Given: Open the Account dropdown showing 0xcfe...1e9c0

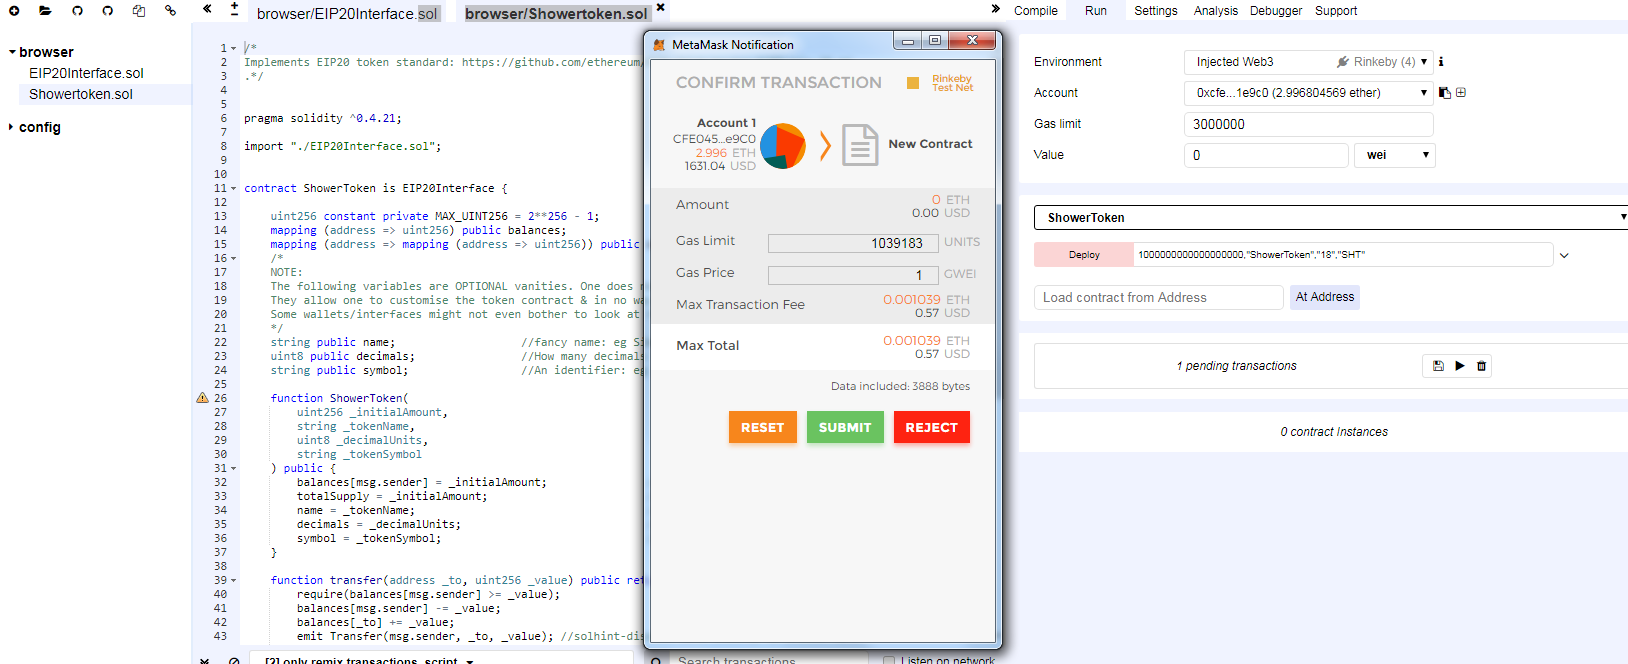Looking at the screenshot, I should coord(1309,93).
